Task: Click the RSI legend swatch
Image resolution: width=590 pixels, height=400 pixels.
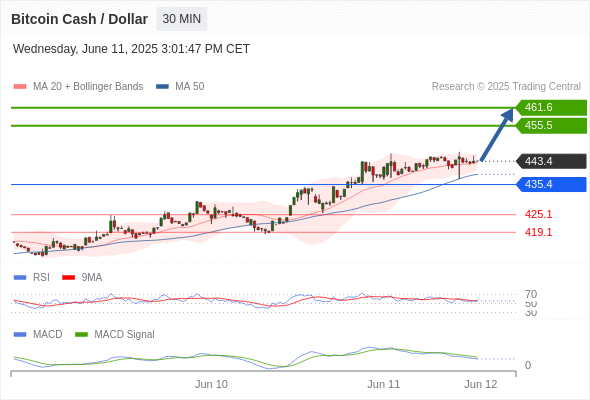Action: (x=20, y=278)
